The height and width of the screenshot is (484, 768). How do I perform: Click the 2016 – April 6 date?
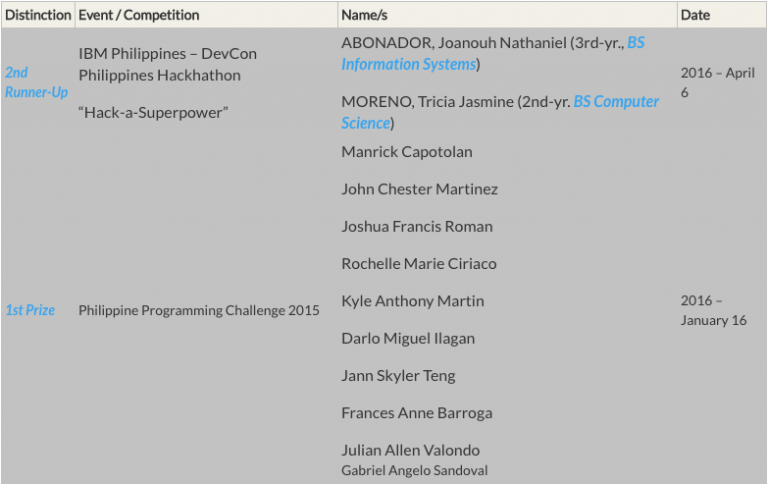[718, 82]
